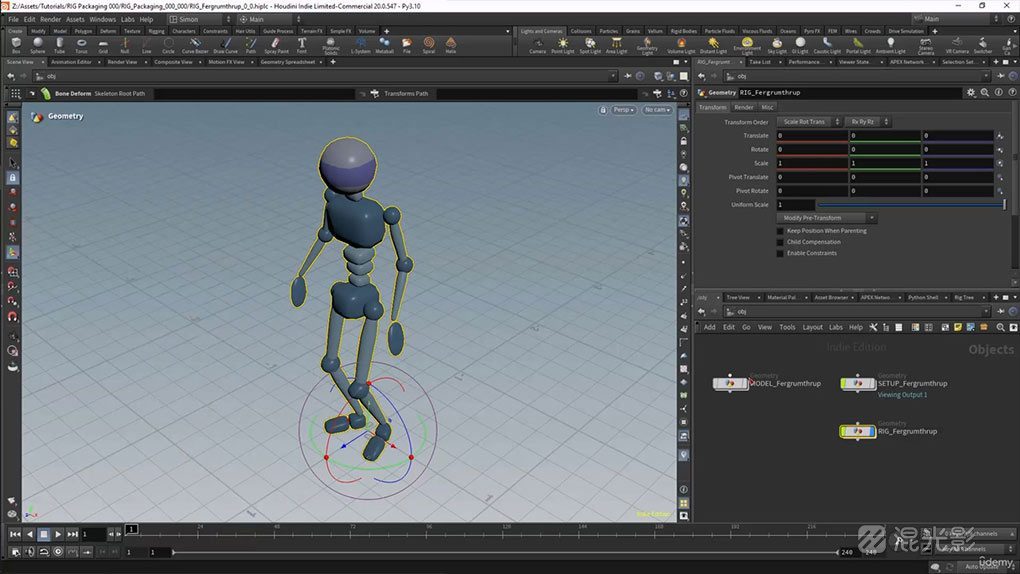Select the Spray Paint shelf tool
This screenshot has height=574, width=1020.
tap(276, 45)
